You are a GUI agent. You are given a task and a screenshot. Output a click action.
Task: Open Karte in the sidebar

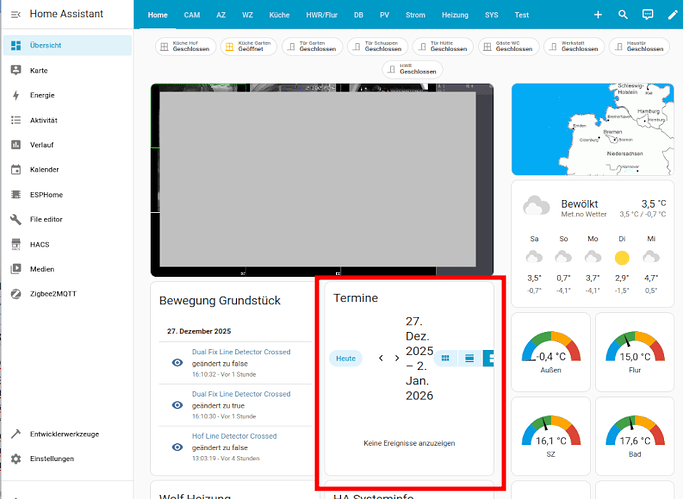(x=67, y=70)
